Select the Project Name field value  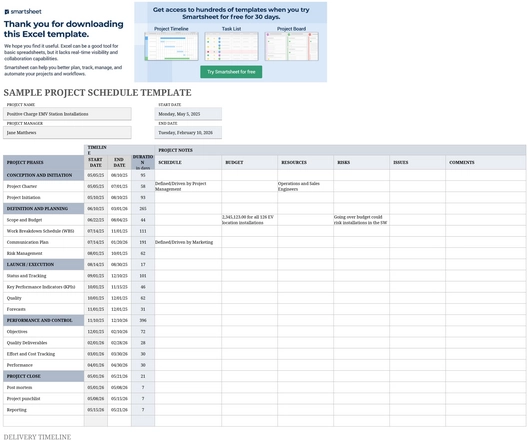67,114
